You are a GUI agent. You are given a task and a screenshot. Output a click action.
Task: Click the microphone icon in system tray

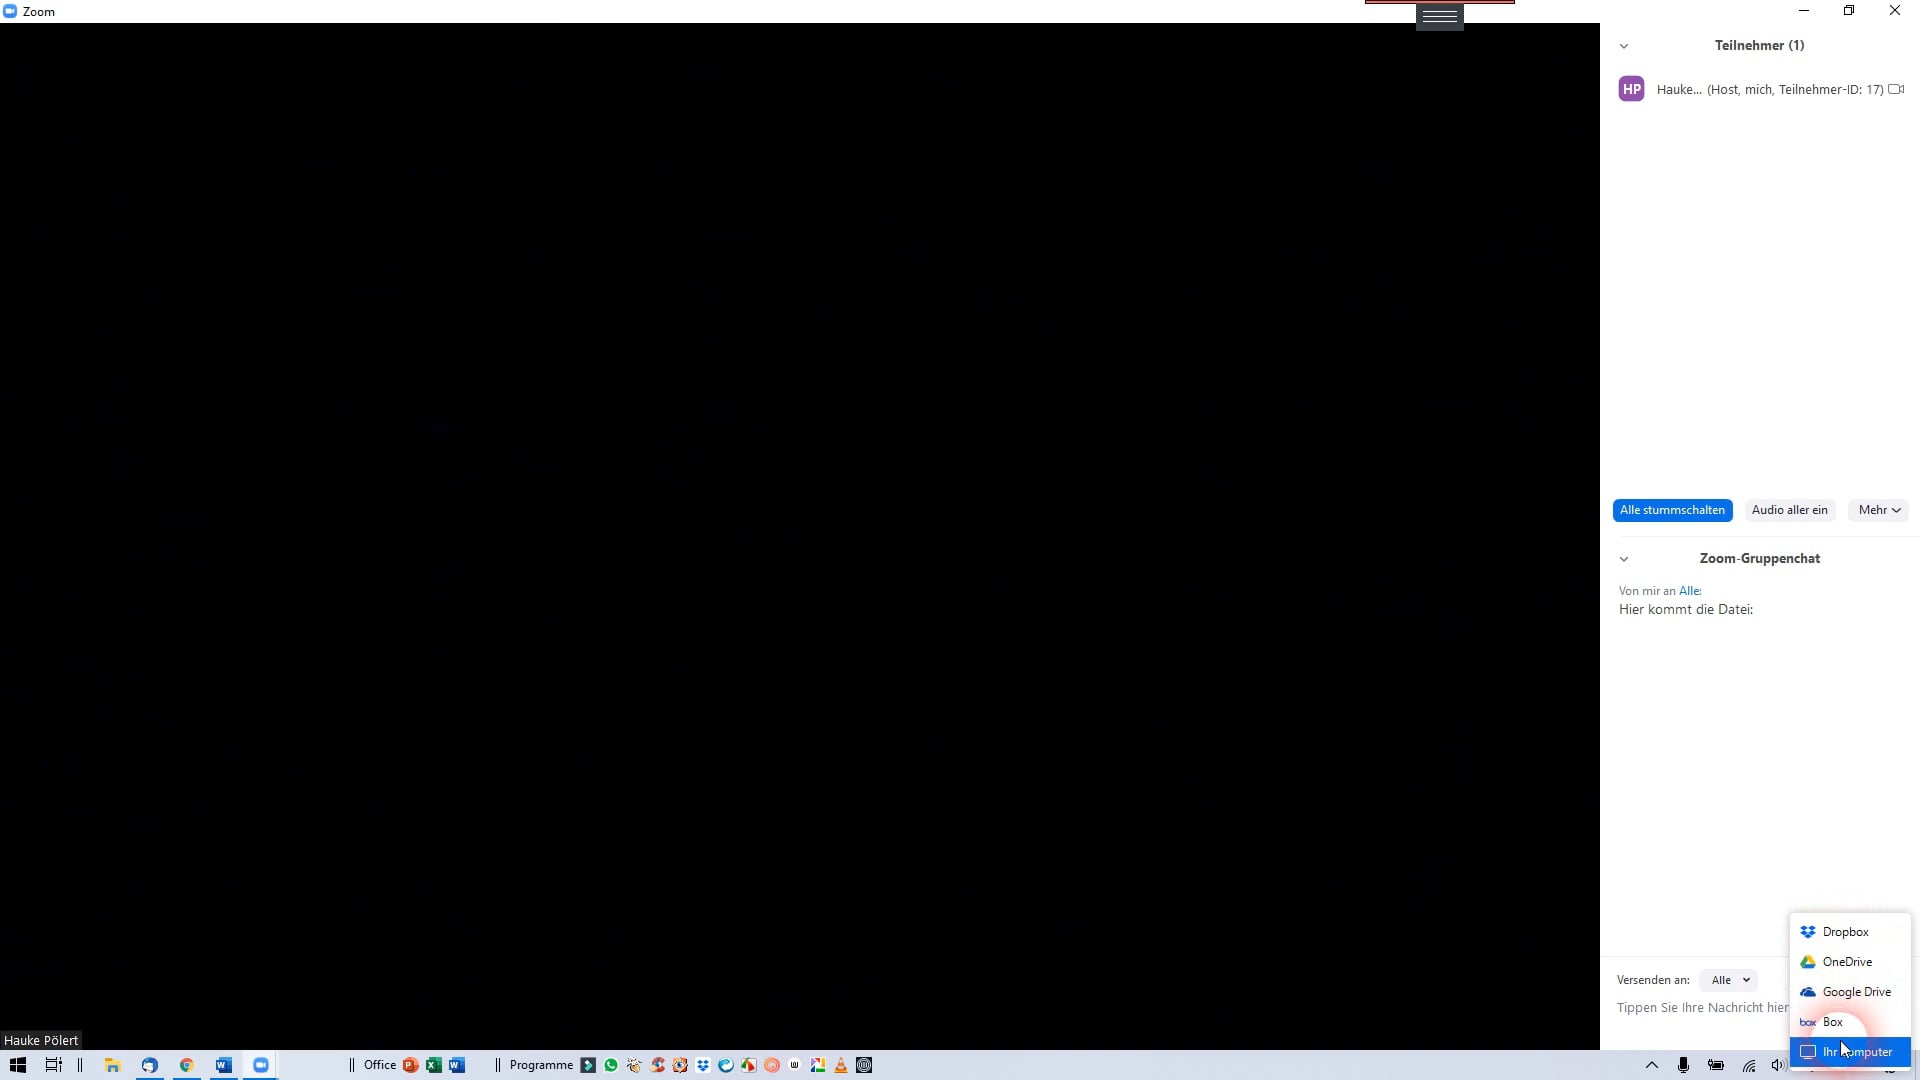pyautogui.click(x=1683, y=1065)
